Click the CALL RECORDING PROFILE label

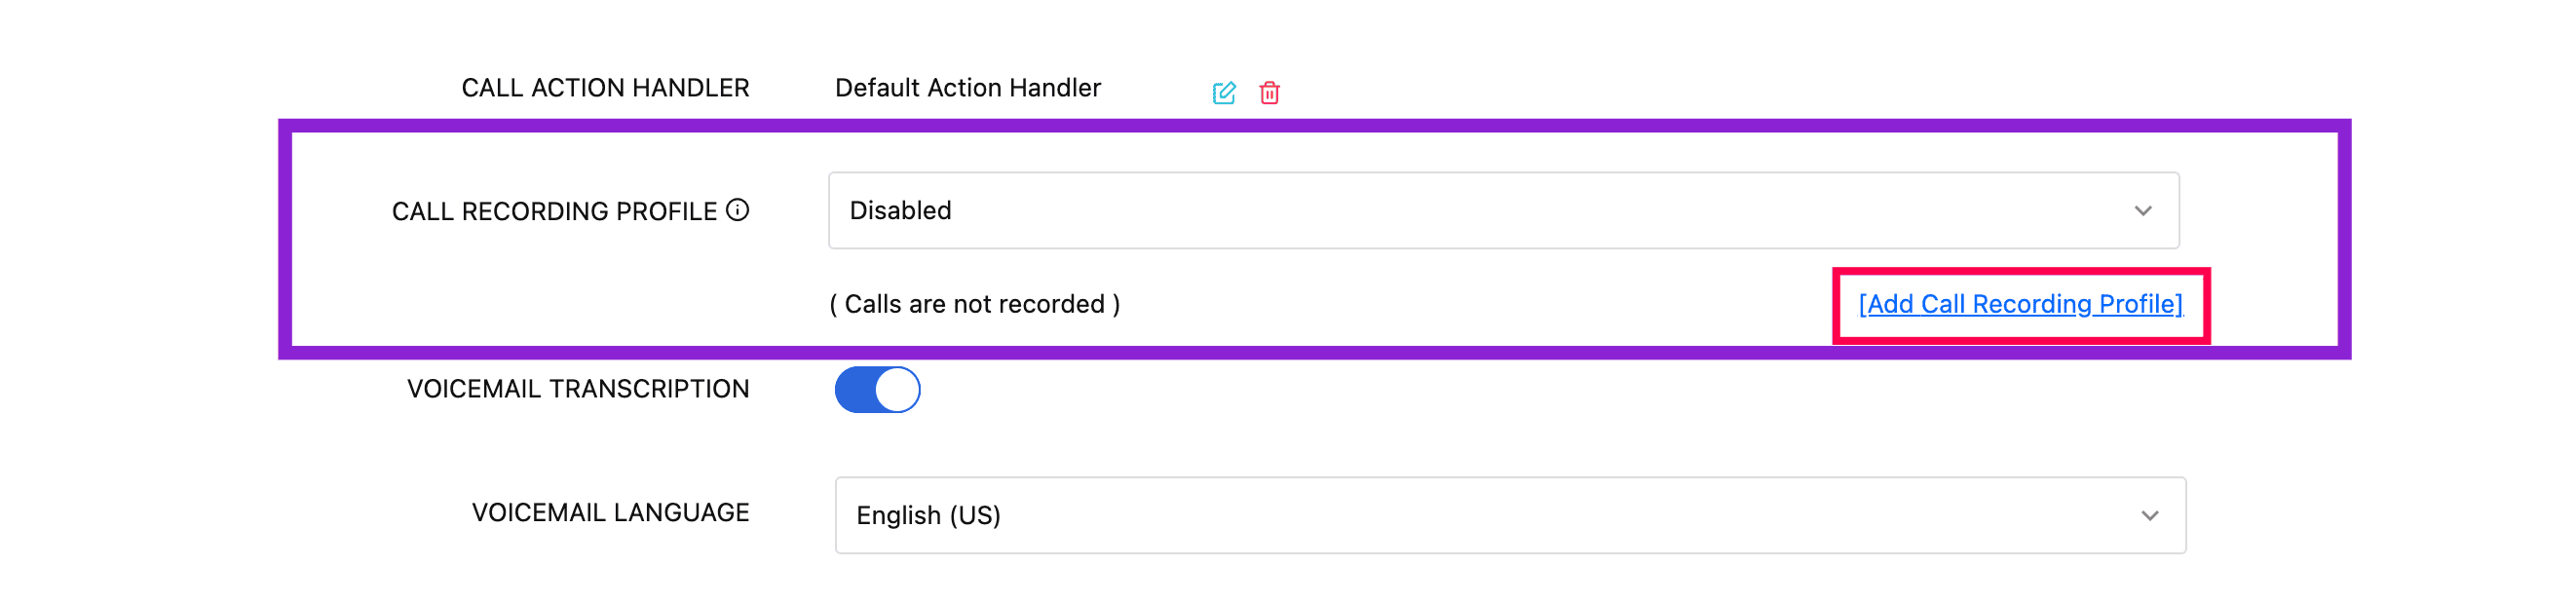pos(554,211)
